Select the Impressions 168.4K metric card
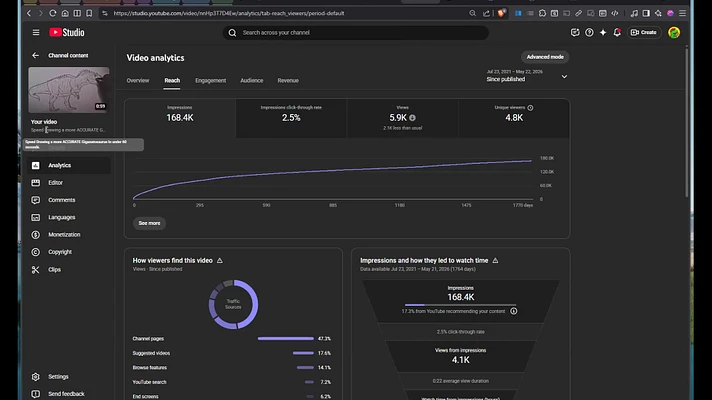This screenshot has height=400, width=712. coord(180,119)
